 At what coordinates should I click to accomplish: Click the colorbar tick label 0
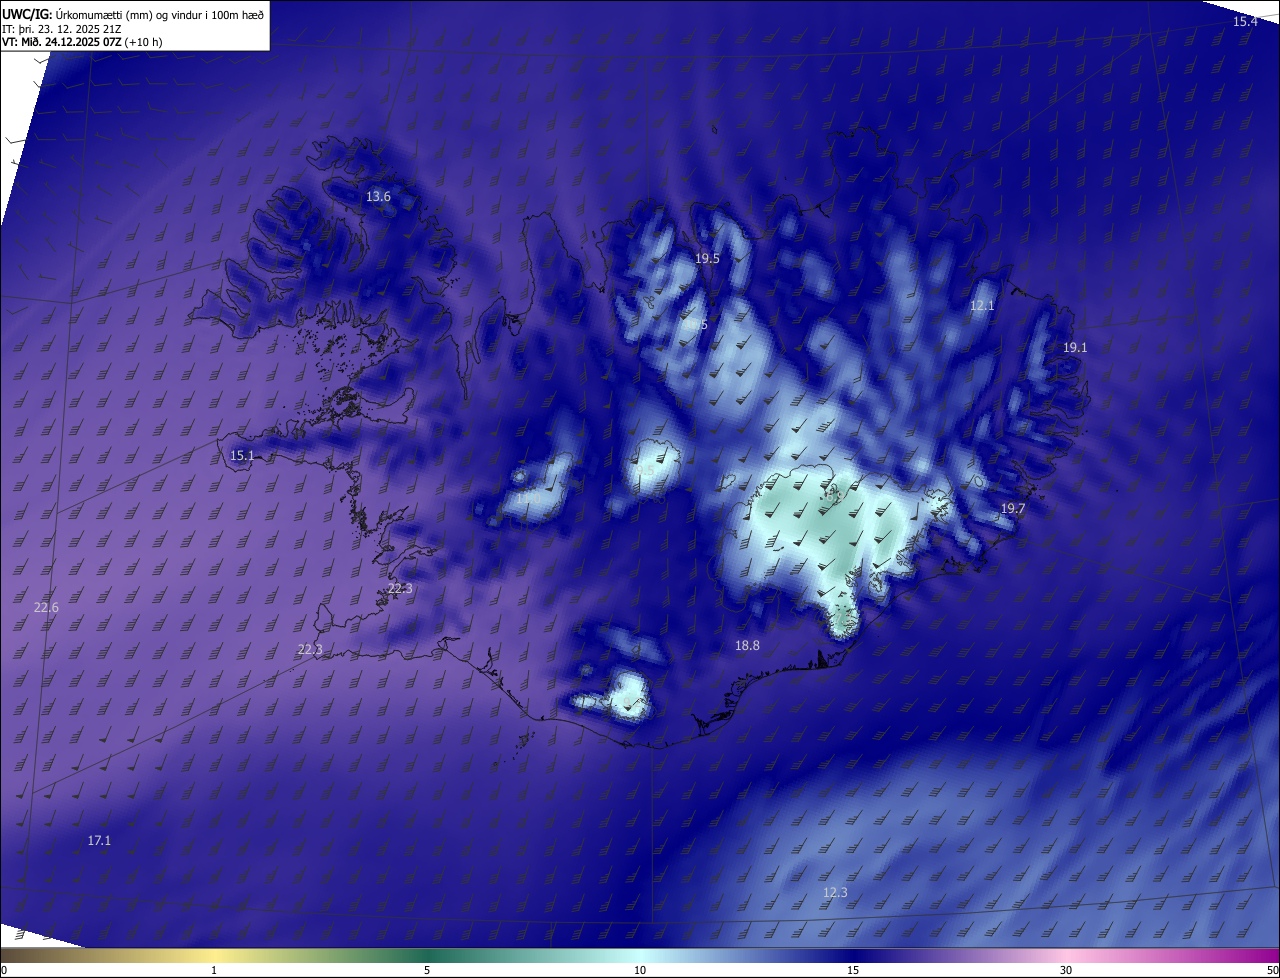[x=4, y=970]
